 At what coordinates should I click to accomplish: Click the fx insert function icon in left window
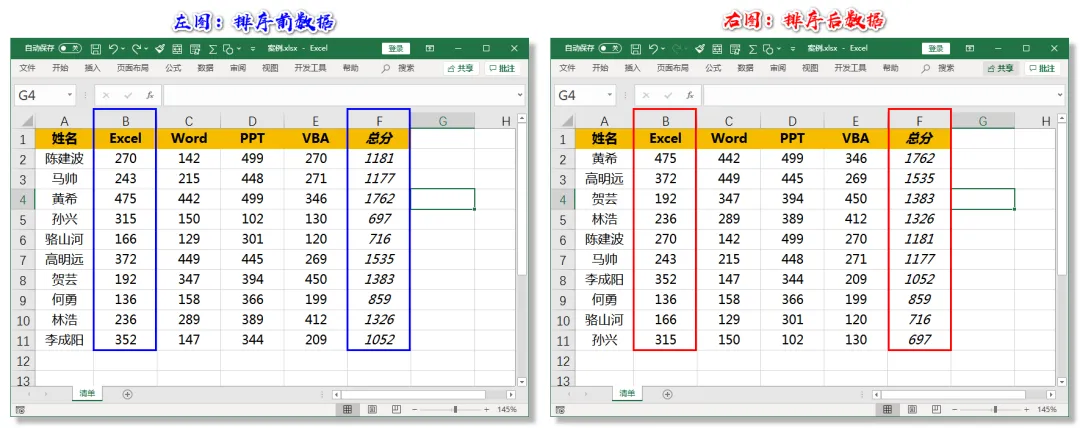click(x=149, y=95)
